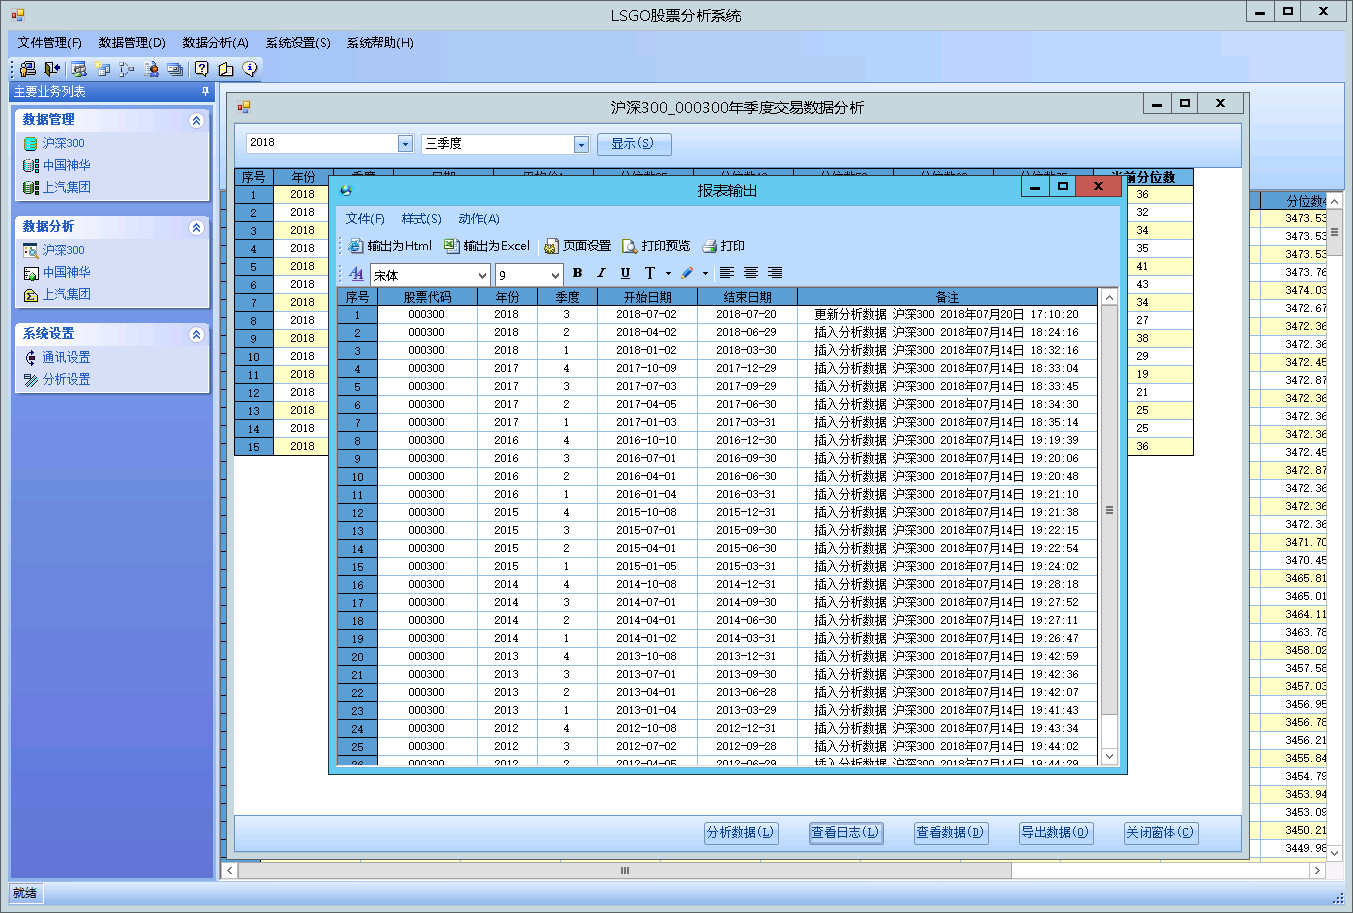The image size is (1353, 913).
Task: Open the highlighter color dropdown arrow
Action: point(705,273)
